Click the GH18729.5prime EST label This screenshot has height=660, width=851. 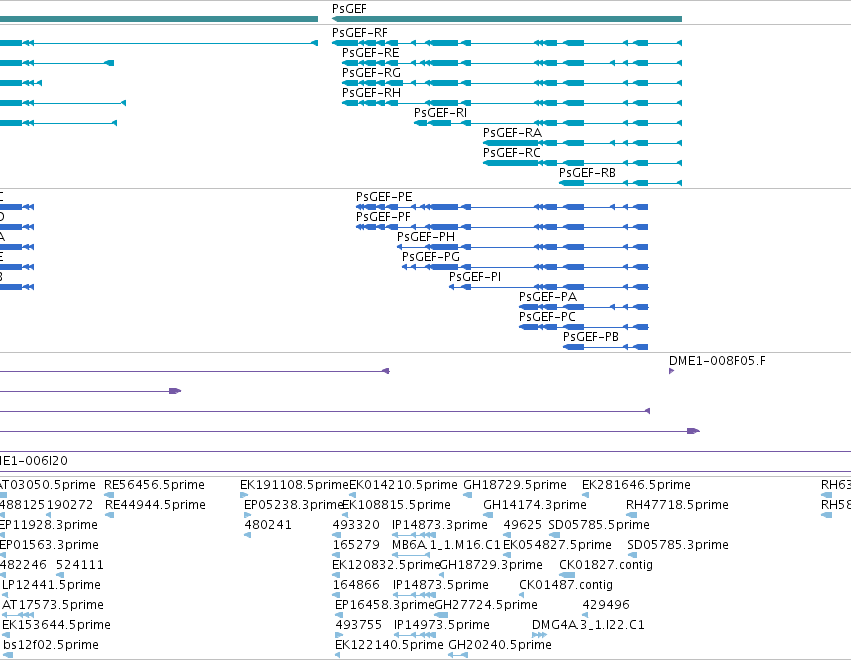pos(515,485)
